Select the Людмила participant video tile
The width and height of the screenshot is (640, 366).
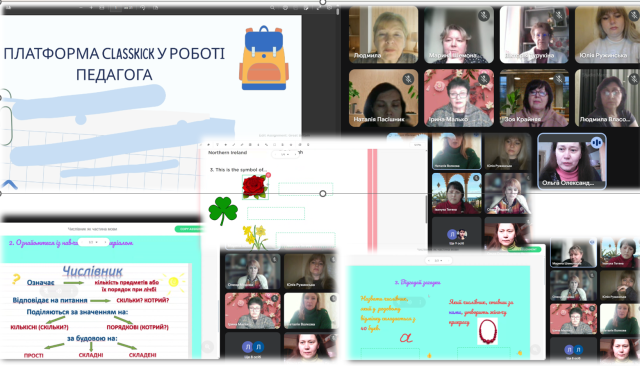coord(383,35)
